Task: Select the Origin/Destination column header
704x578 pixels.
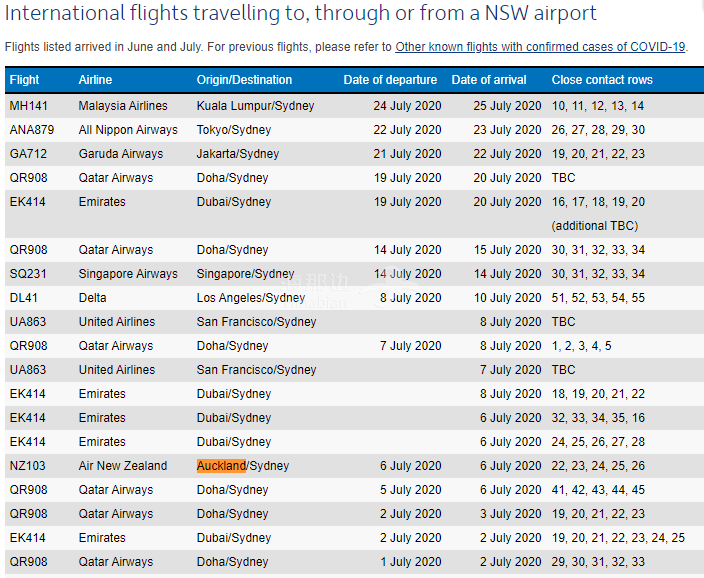Action: coord(244,80)
